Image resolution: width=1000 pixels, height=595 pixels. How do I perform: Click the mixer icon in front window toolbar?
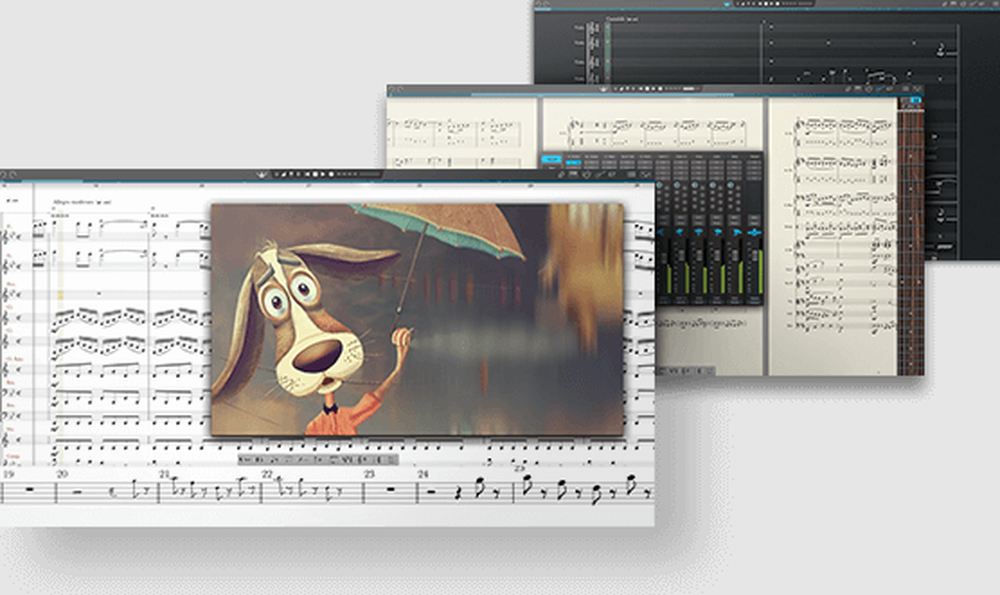pos(631,174)
